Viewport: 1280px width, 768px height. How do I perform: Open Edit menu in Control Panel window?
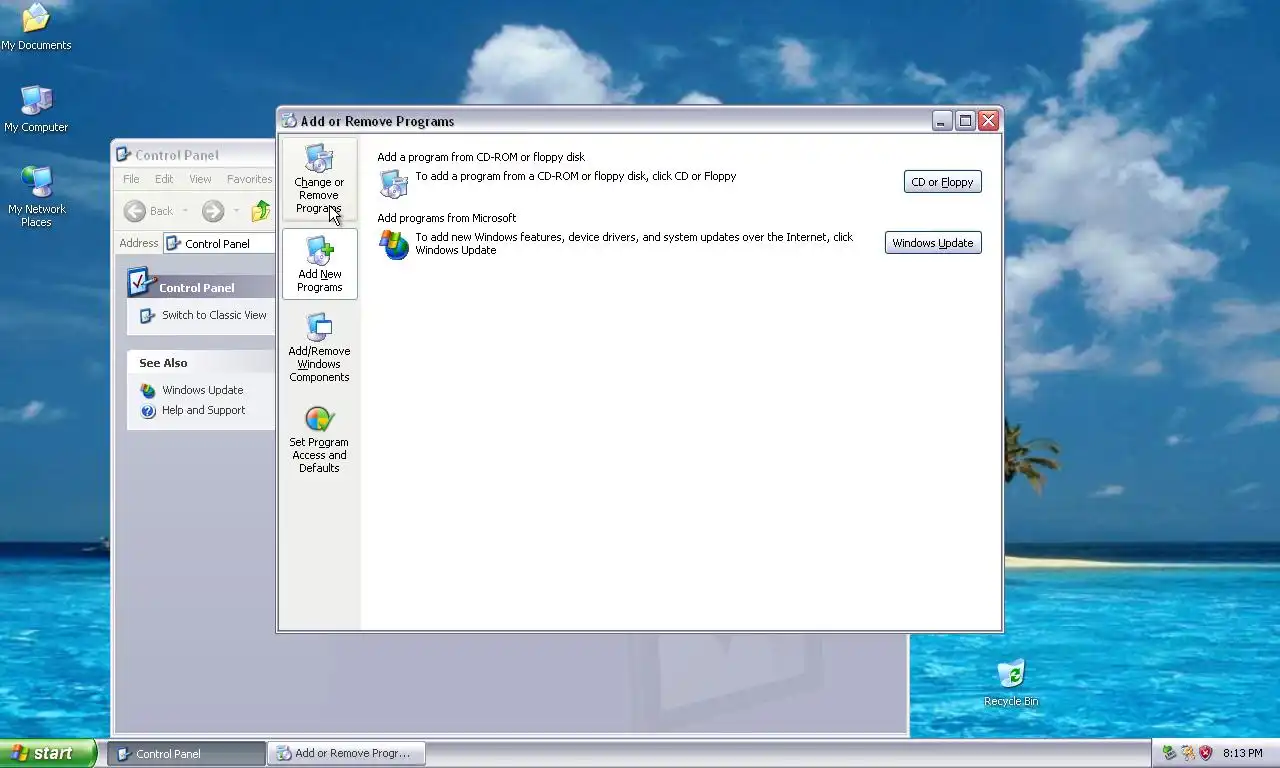pyautogui.click(x=164, y=179)
